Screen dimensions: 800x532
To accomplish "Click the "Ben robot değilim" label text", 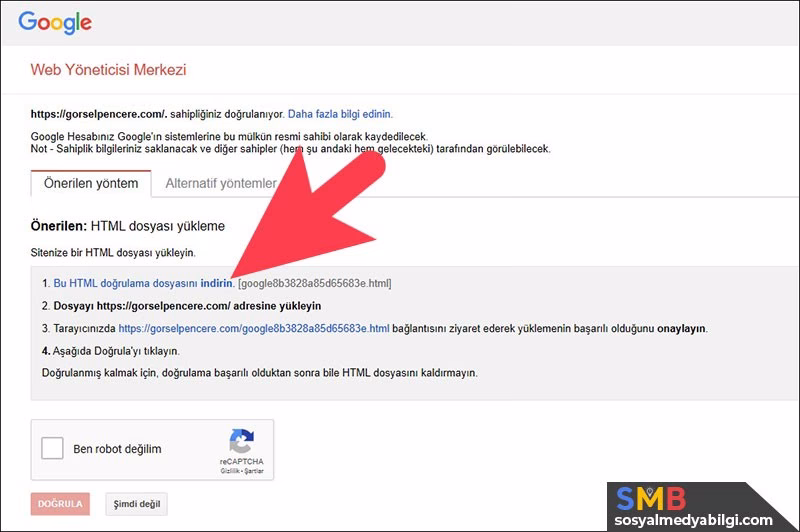I will [117, 449].
